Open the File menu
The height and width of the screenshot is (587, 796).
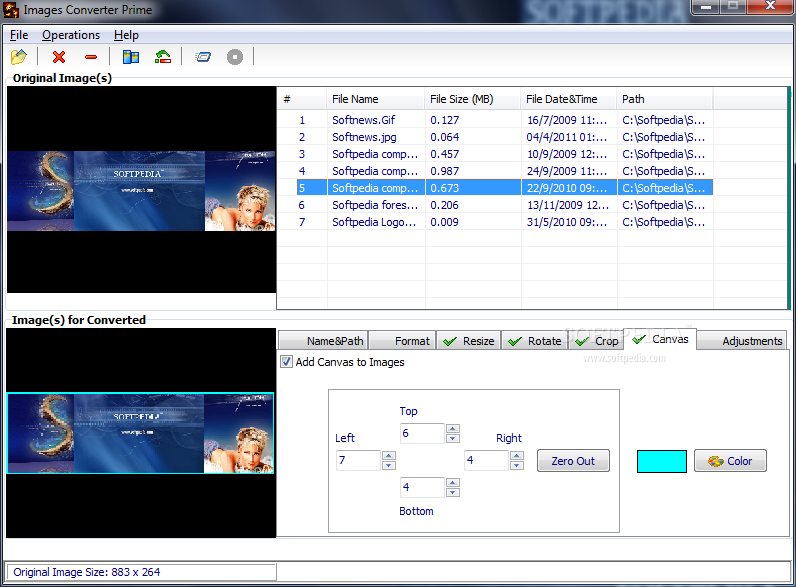19,35
